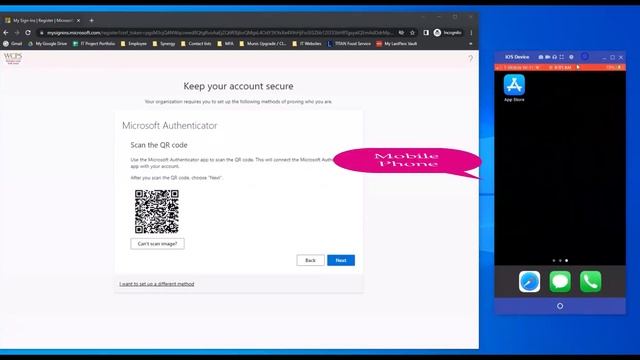The image size is (640, 360).
Task: Open settings gear in iOS Device titlebar
Action: tap(571, 57)
